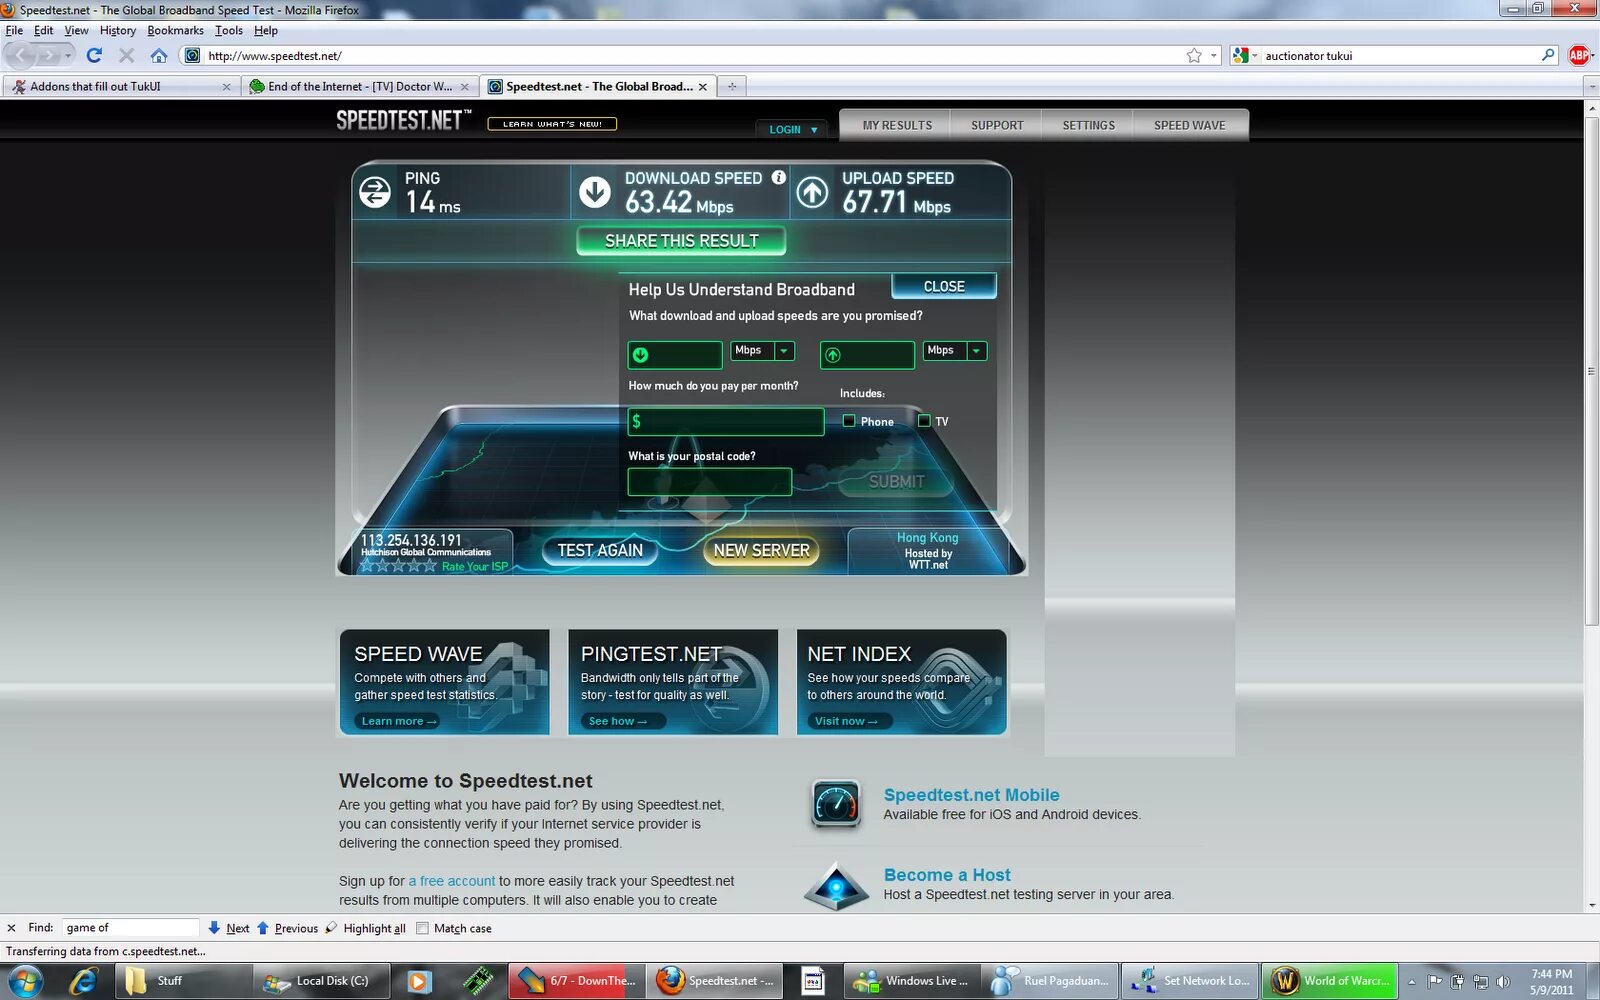Click the TEST AGAIN button
The height and width of the screenshot is (1000, 1600).
[x=600, y=550]
